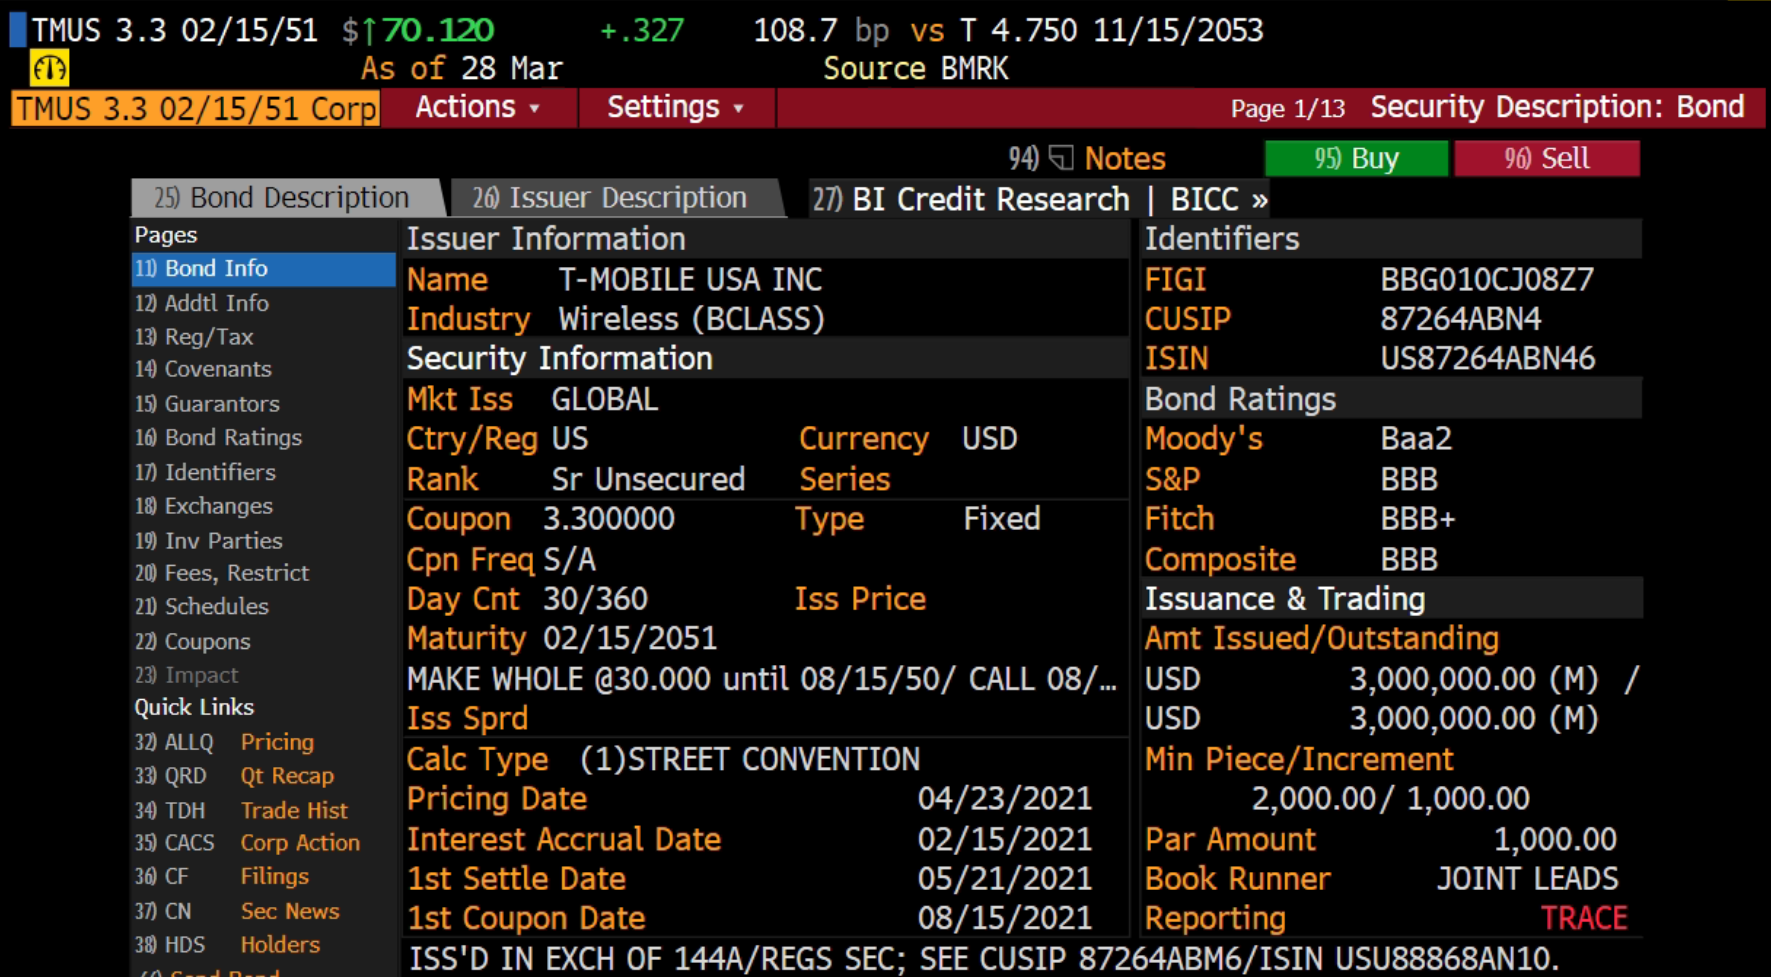Click the Day Cnt value 30/360
1771x977 pixels.
(x=595, y=598)
